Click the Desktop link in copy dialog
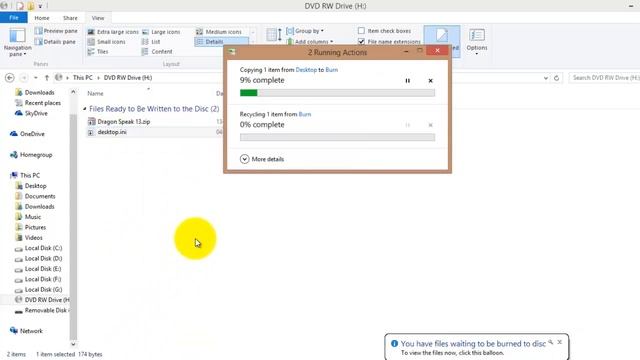Viewport: 640px width, 360px height. [x=306, y=70]
